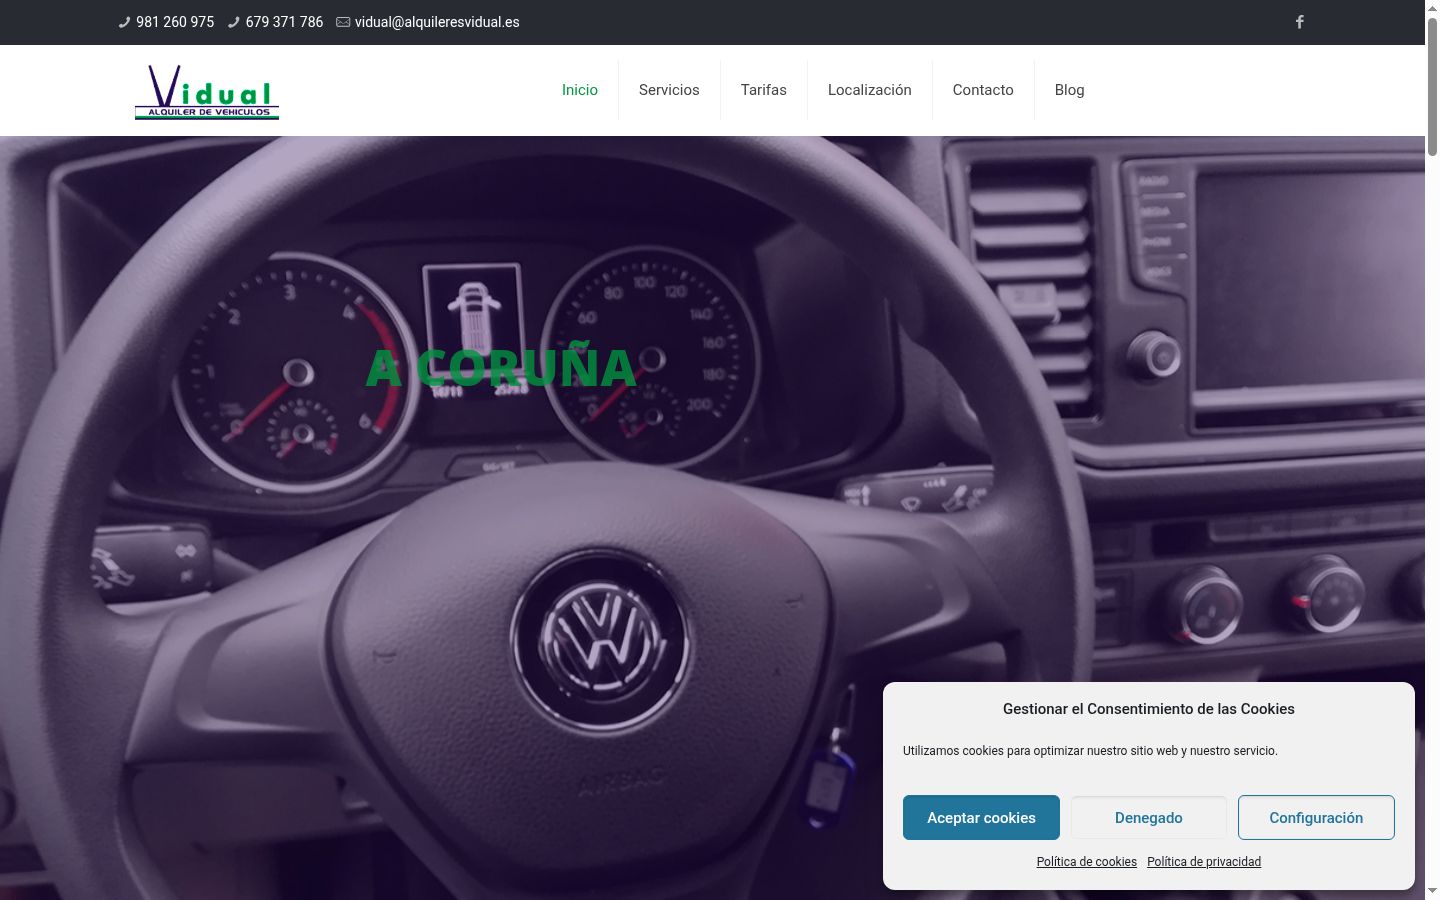
Task: Reject cookies with the Denegado button
Action: coord(1149,818)
